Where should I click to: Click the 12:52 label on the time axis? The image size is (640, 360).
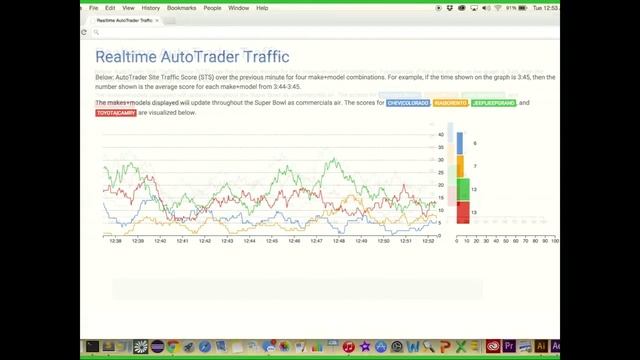tap(428, 241)
